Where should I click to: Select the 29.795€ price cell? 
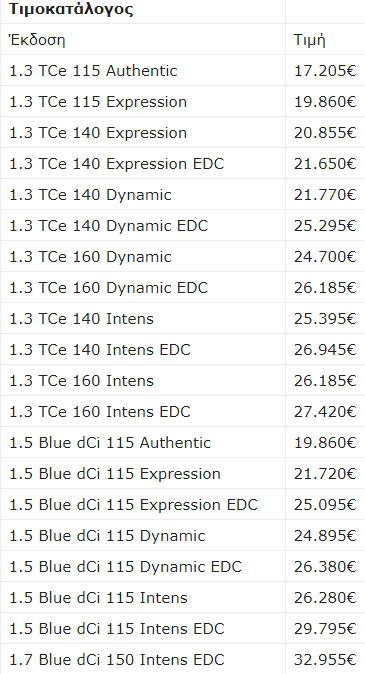(325, 628)
